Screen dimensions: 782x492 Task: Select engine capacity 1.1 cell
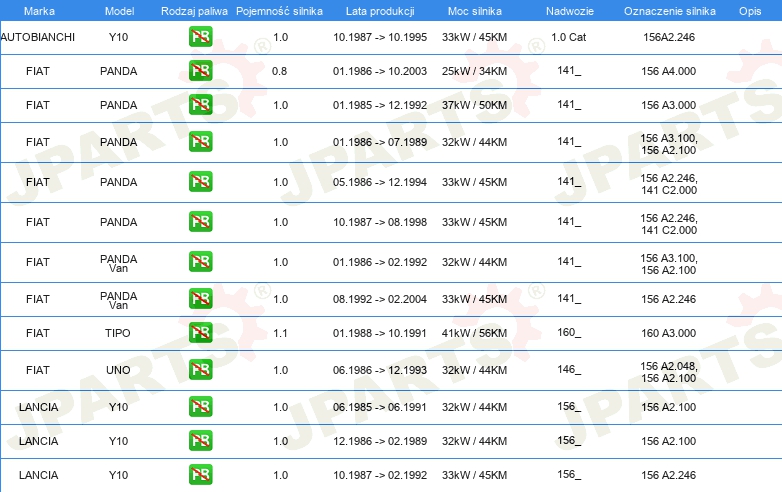pos(280,333)
